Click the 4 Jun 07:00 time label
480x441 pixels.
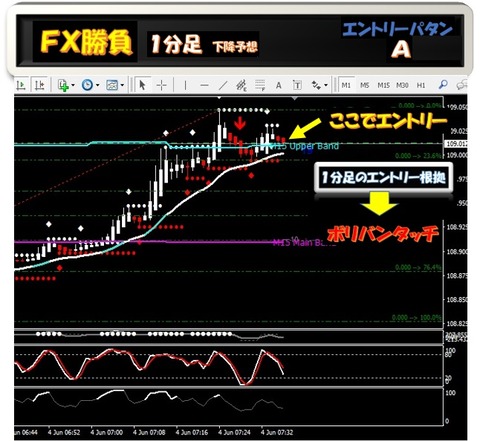(107, 432)
